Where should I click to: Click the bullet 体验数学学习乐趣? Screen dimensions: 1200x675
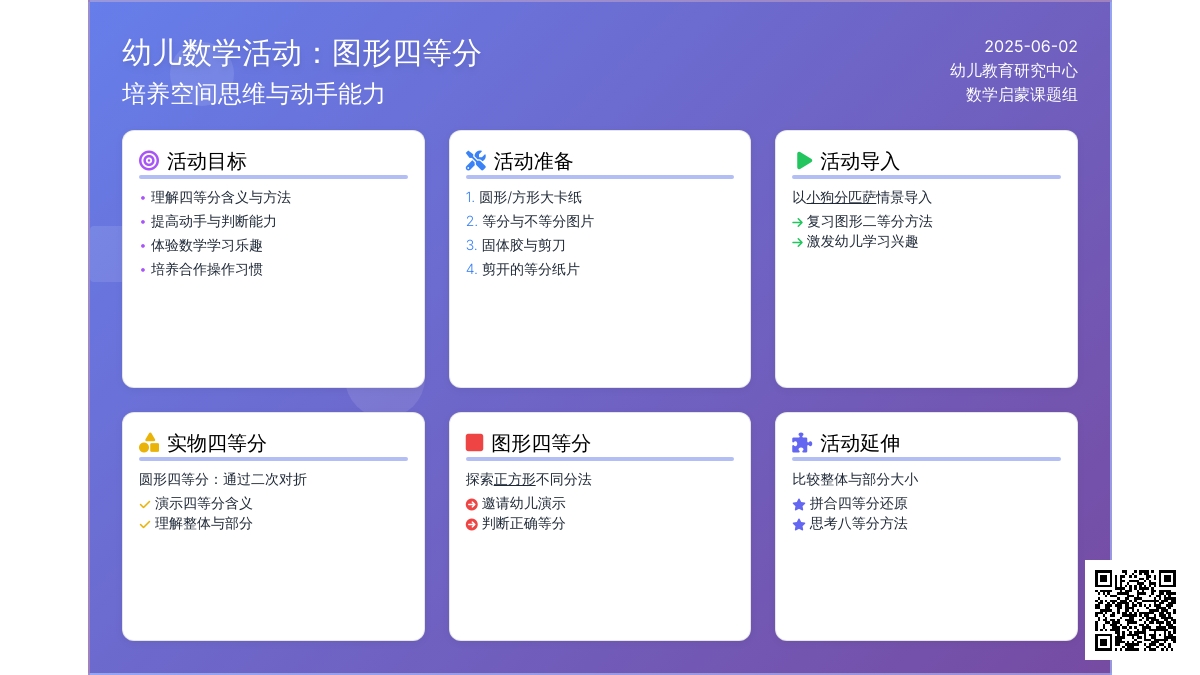point(207,246)
